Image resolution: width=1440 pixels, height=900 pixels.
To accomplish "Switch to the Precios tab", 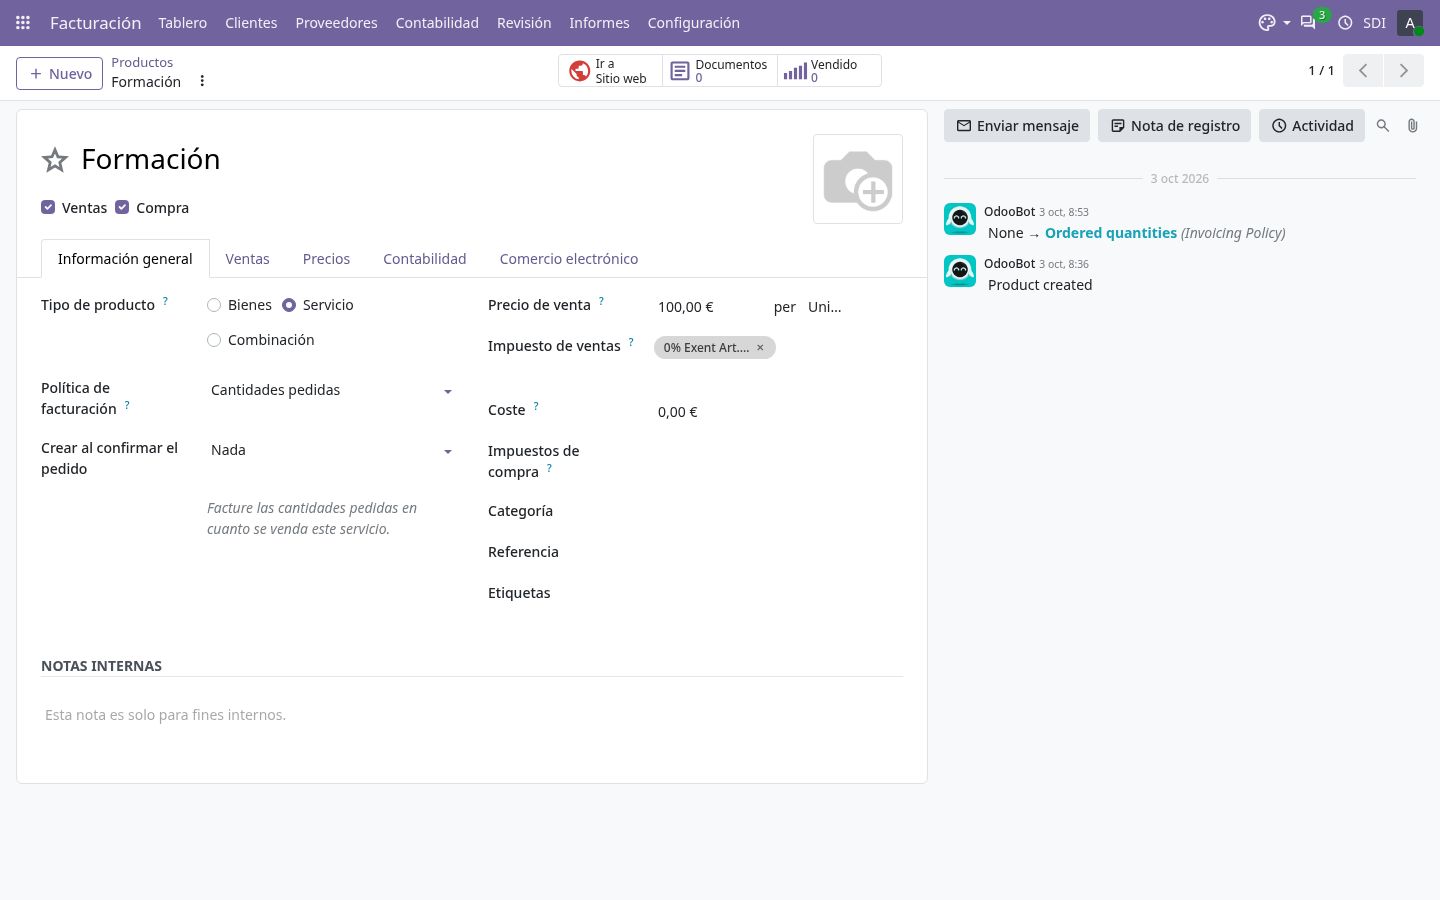I will 326,259.
